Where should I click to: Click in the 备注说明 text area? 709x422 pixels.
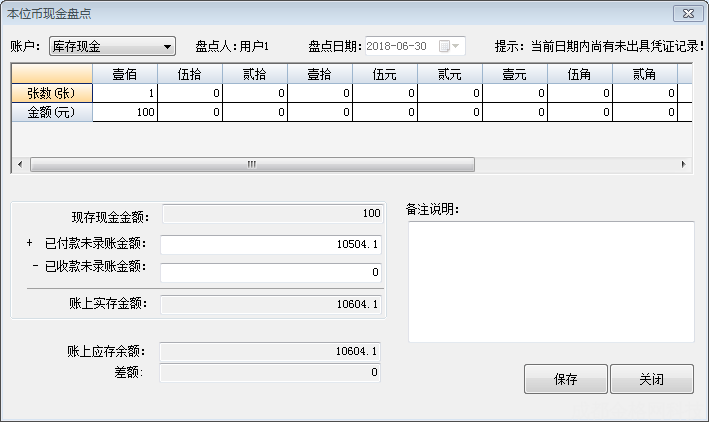point(550,282)
